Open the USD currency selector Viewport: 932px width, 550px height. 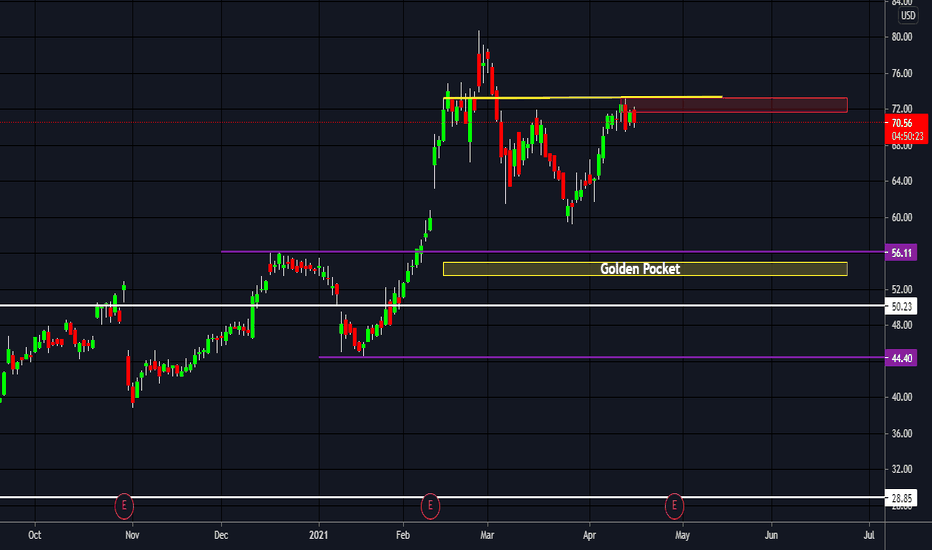pyautogui.click(x=908, y=16)
